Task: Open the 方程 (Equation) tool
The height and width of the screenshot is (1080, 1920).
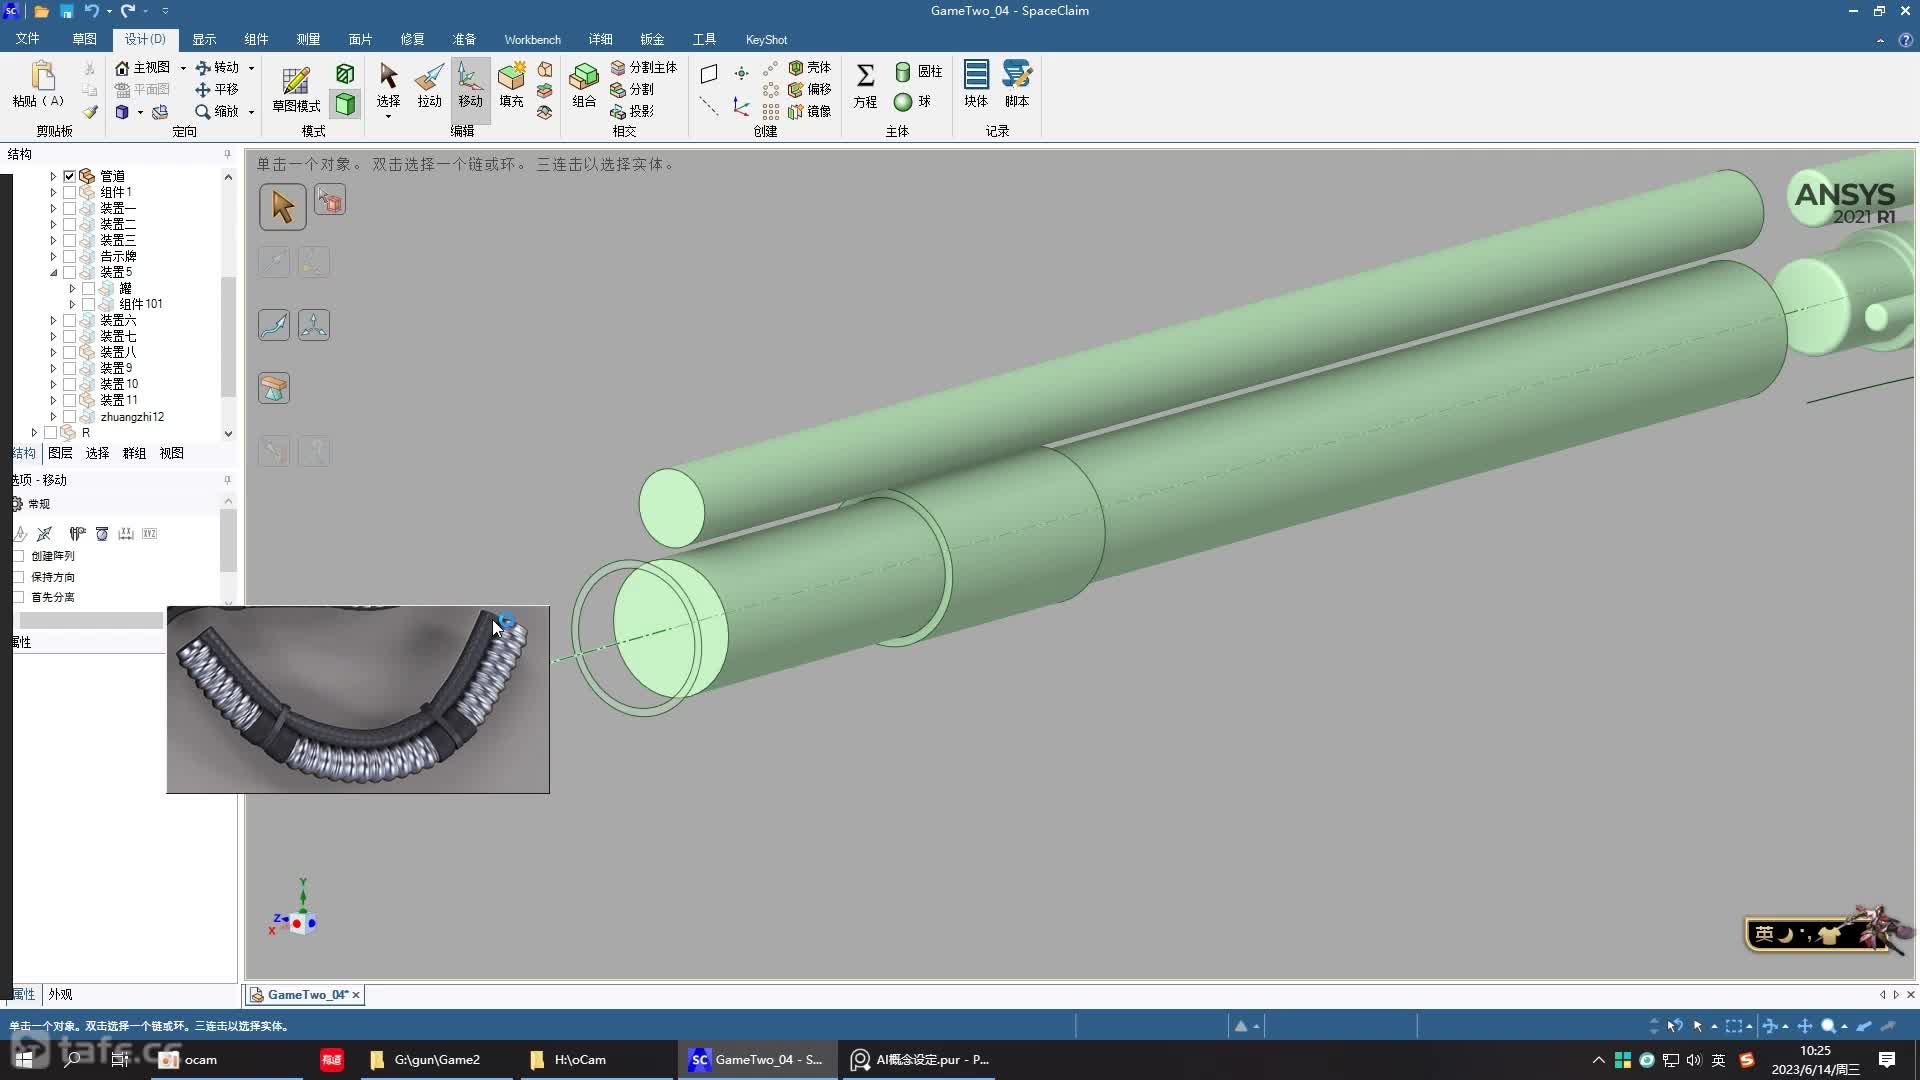Action: (865, 85)
